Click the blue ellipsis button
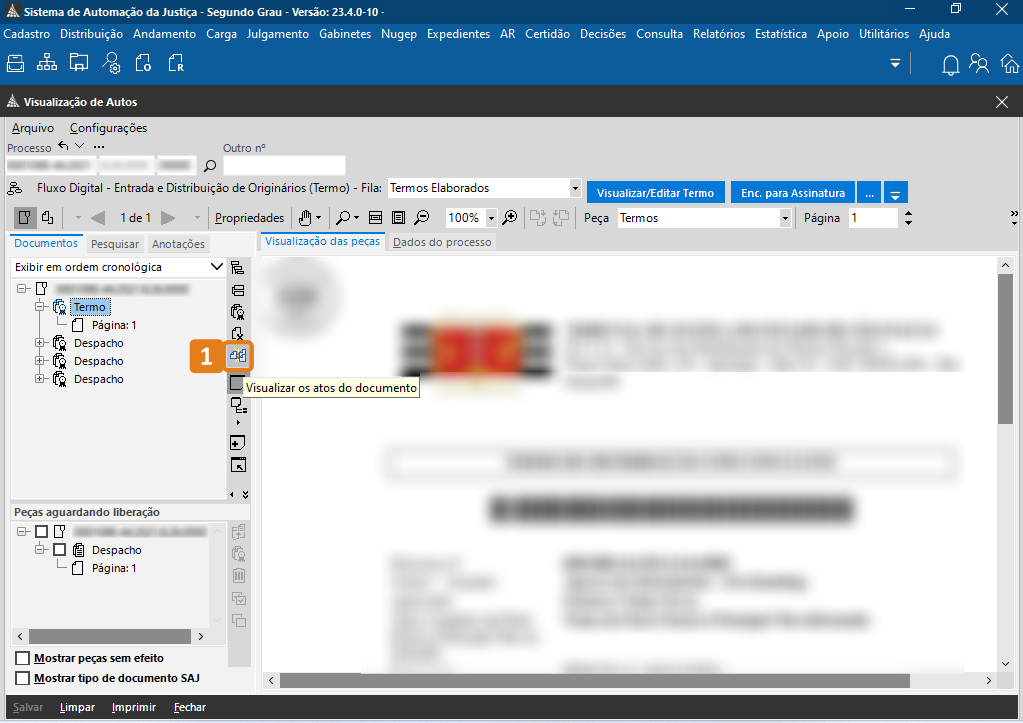The height and width of the screenshot is (723, 1023). 869,193
